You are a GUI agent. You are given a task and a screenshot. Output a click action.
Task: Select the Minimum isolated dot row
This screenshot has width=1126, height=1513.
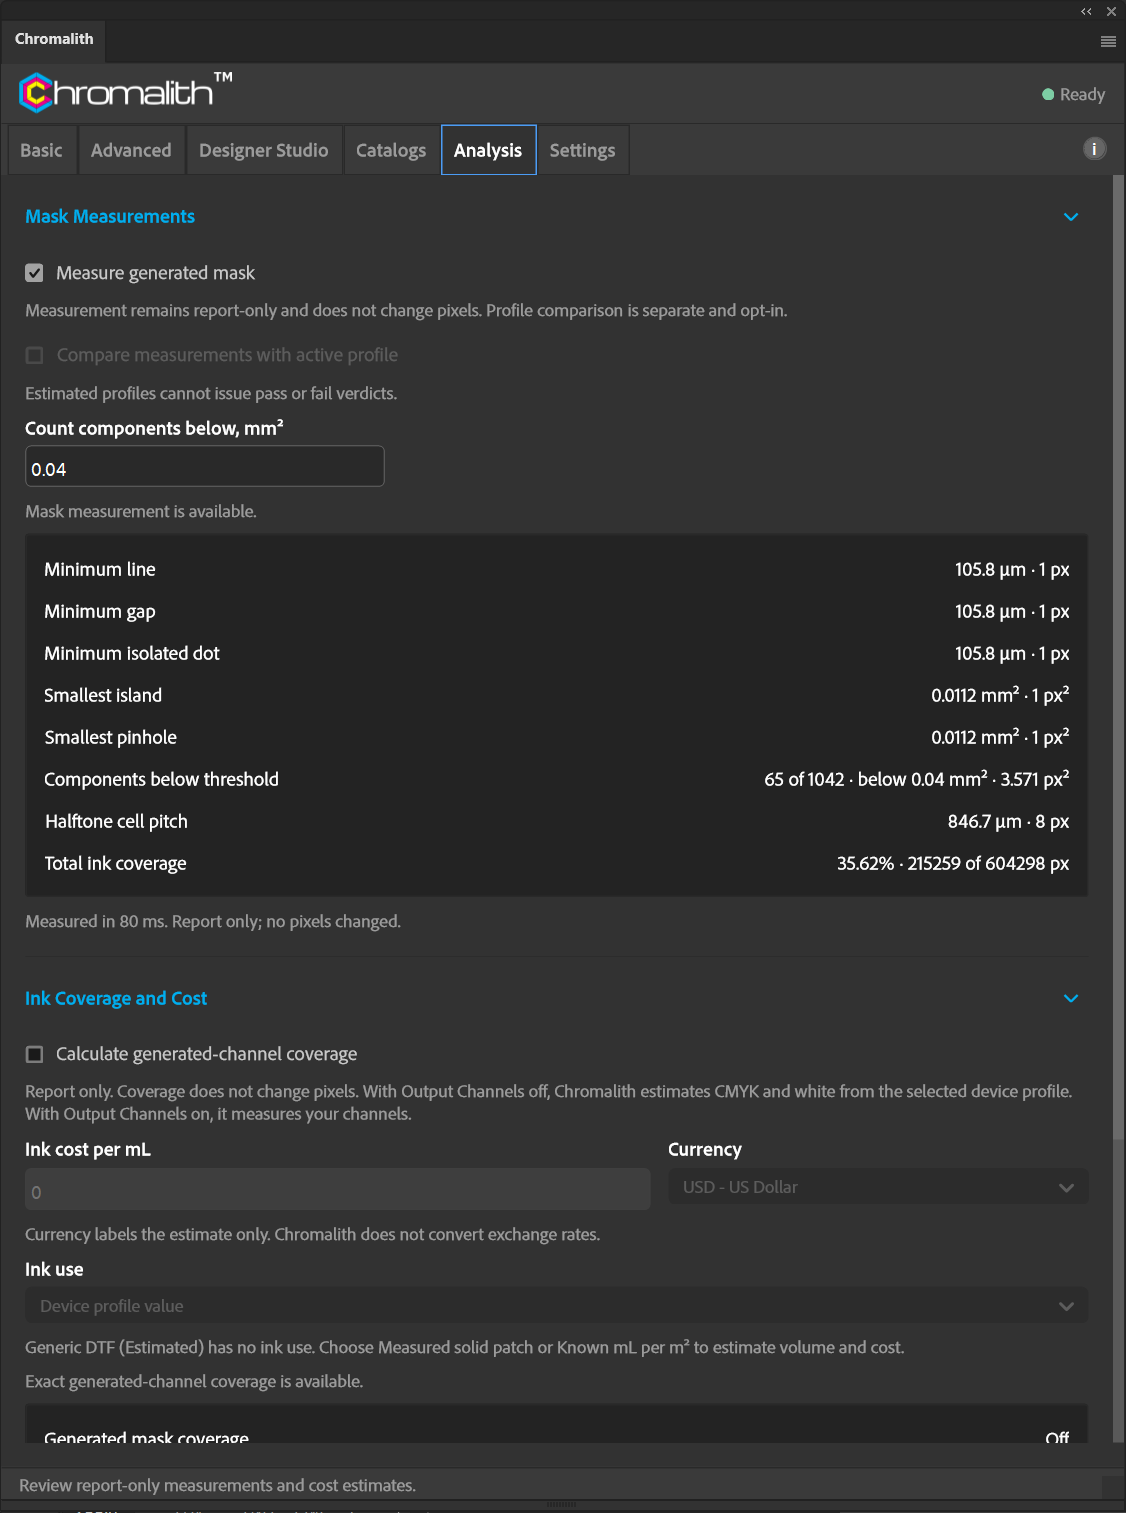pos(556,654)
